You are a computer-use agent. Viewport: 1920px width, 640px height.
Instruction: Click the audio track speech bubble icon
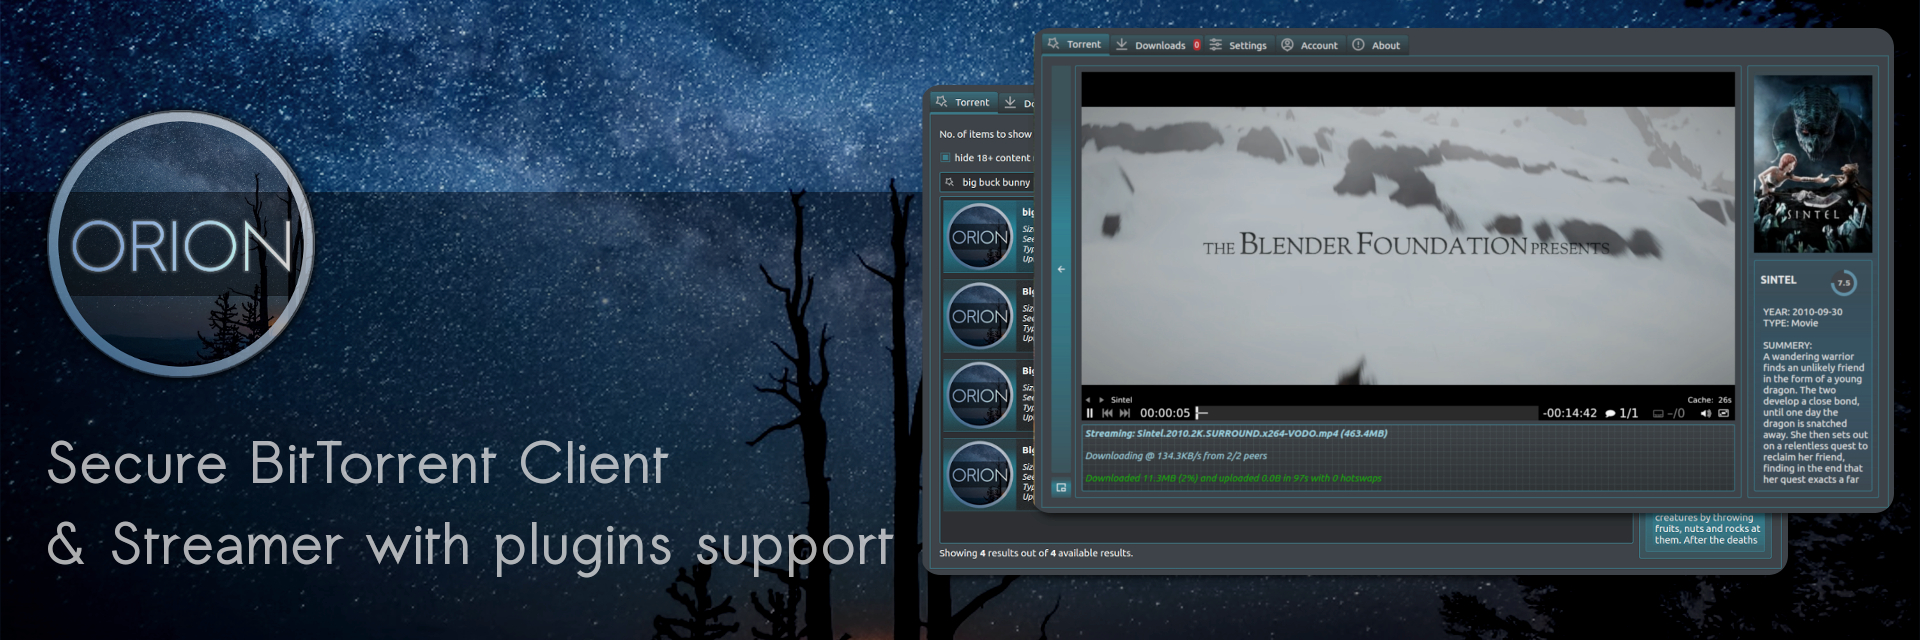[x=1610, y=413]
